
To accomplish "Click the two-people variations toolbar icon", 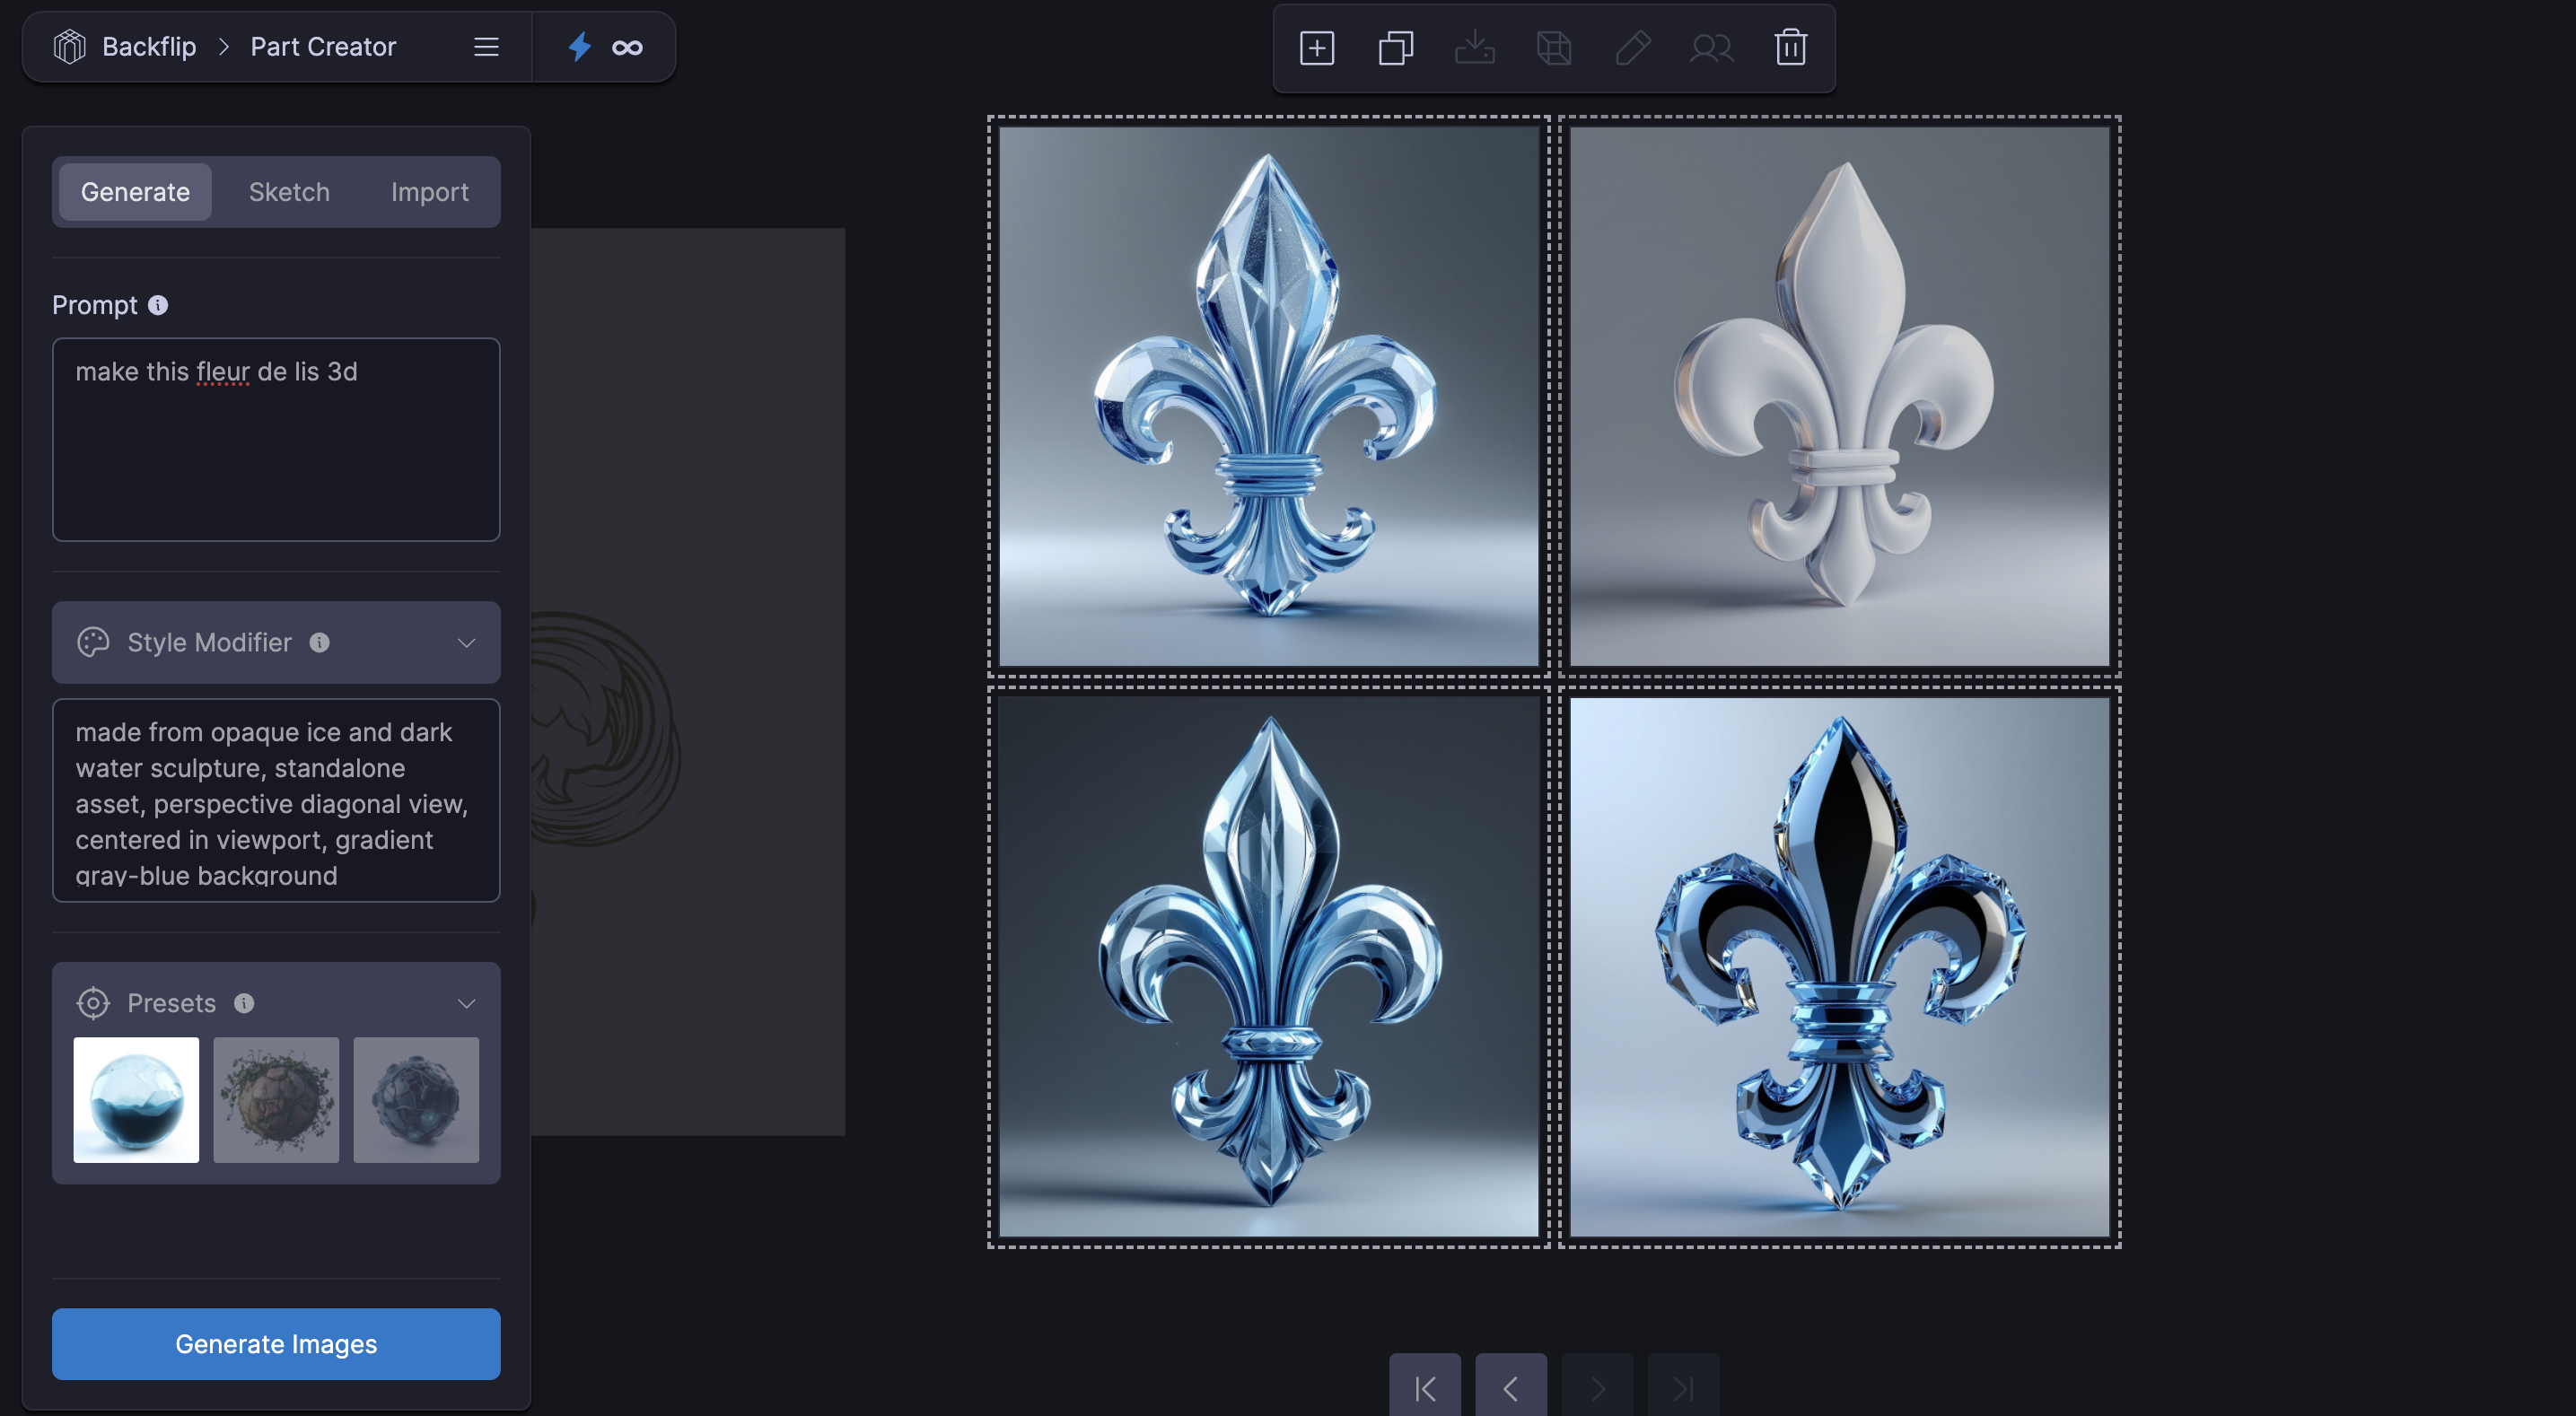I will click(1711, 48).
